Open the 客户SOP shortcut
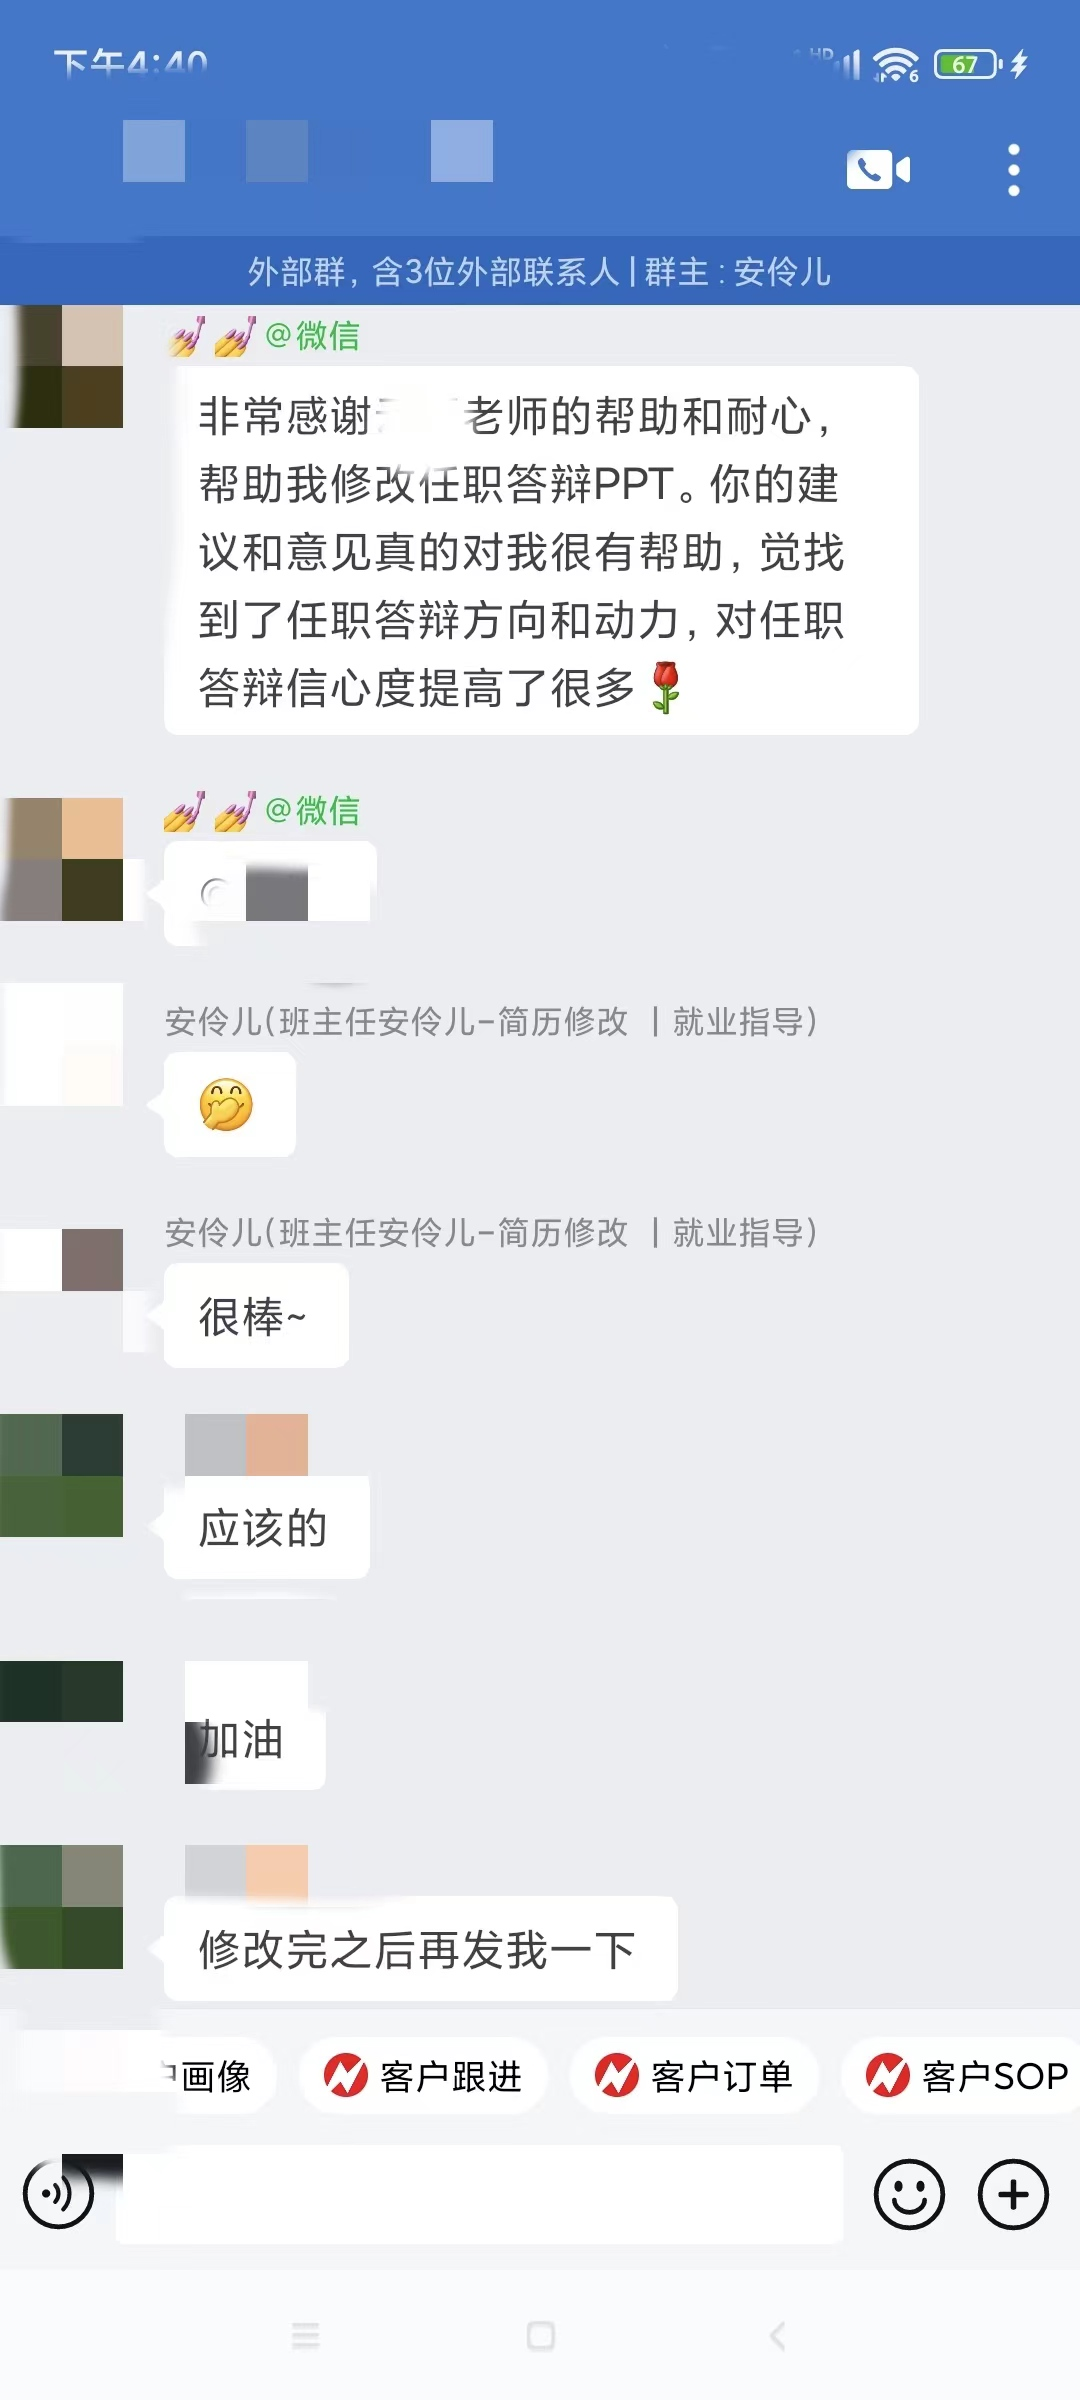The width and height of the screenshot is (1080, 2400). 961,2075
